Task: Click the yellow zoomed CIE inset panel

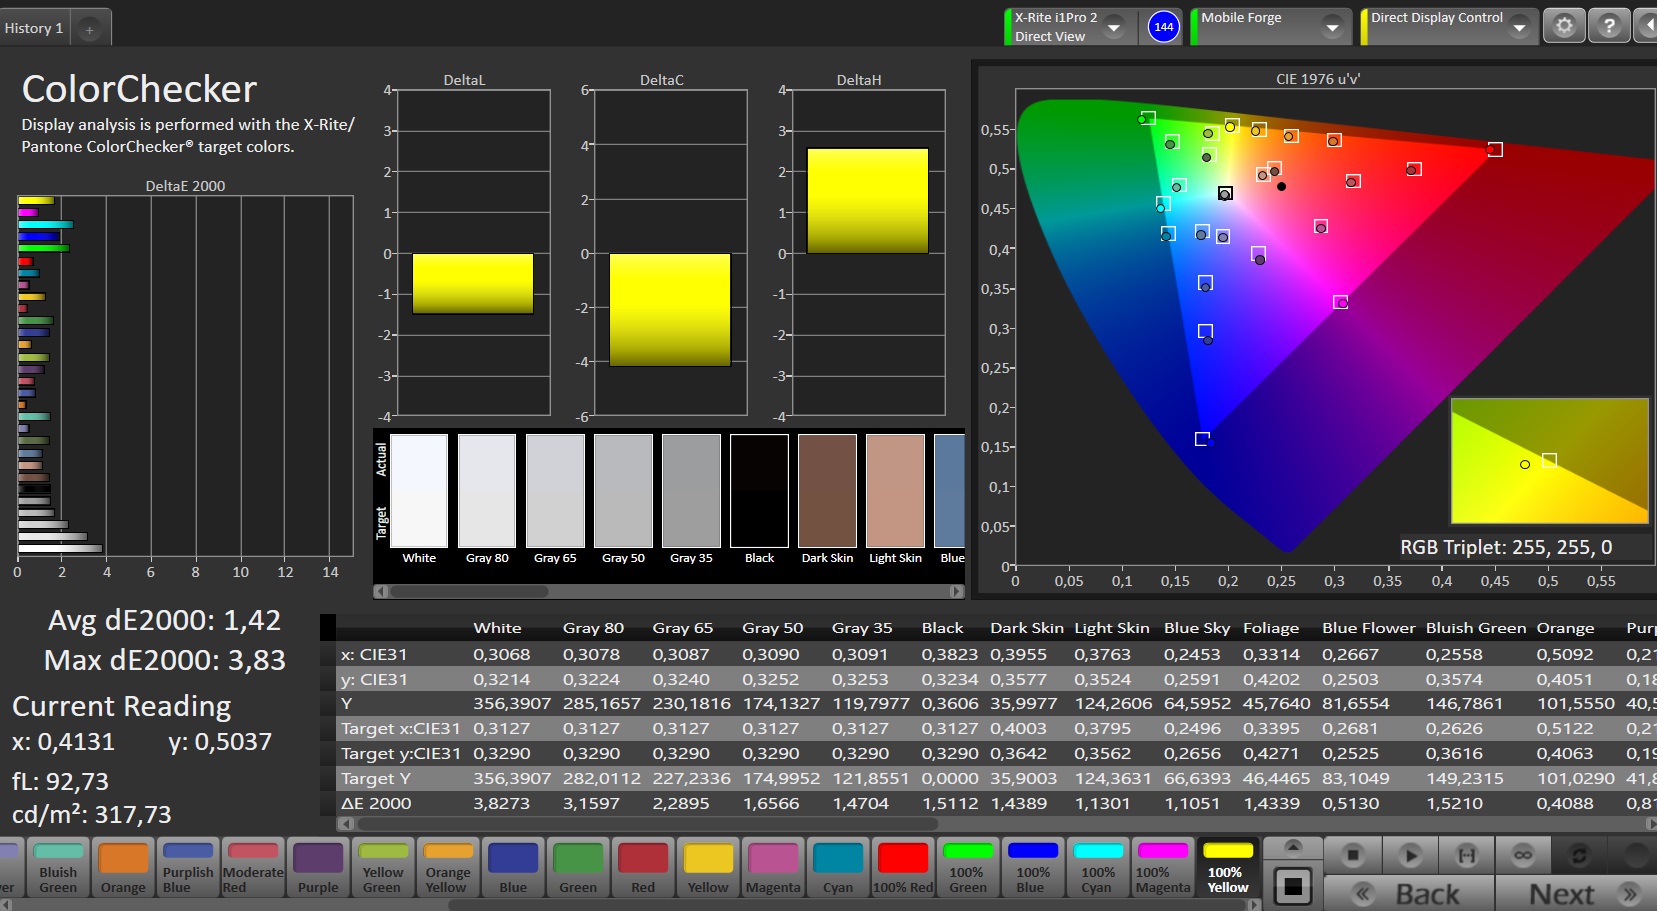Action: tap(1549, 461)
